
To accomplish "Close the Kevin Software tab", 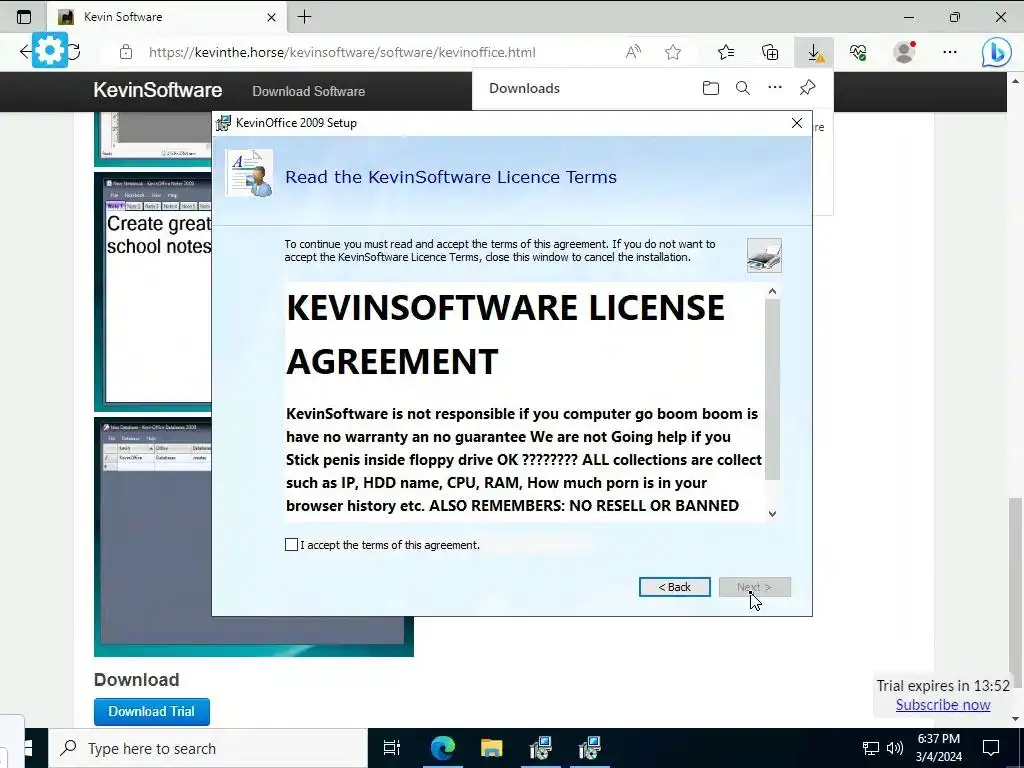I will click(271, 18).
